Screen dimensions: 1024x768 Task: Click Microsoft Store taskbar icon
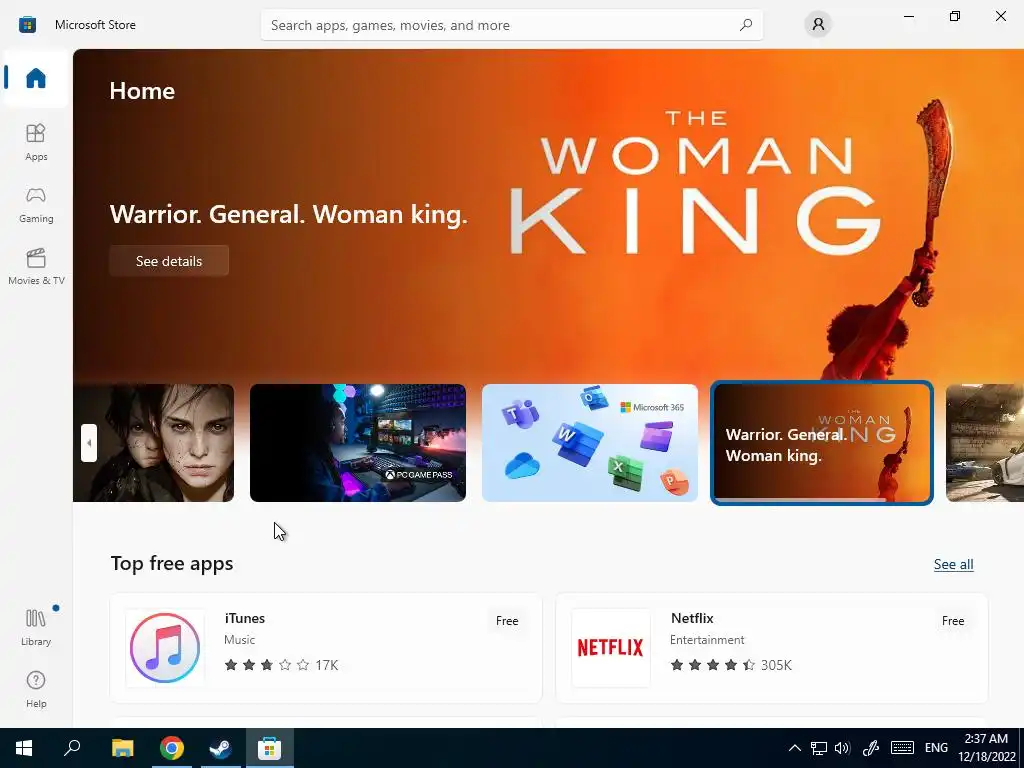coord(269,748)
